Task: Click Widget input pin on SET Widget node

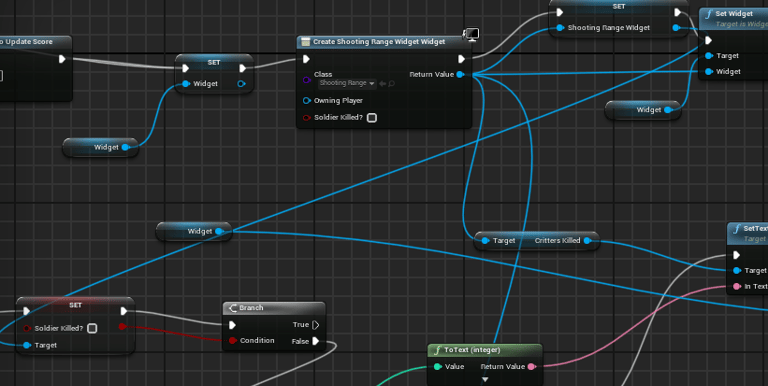Action: tap(186, 84)
